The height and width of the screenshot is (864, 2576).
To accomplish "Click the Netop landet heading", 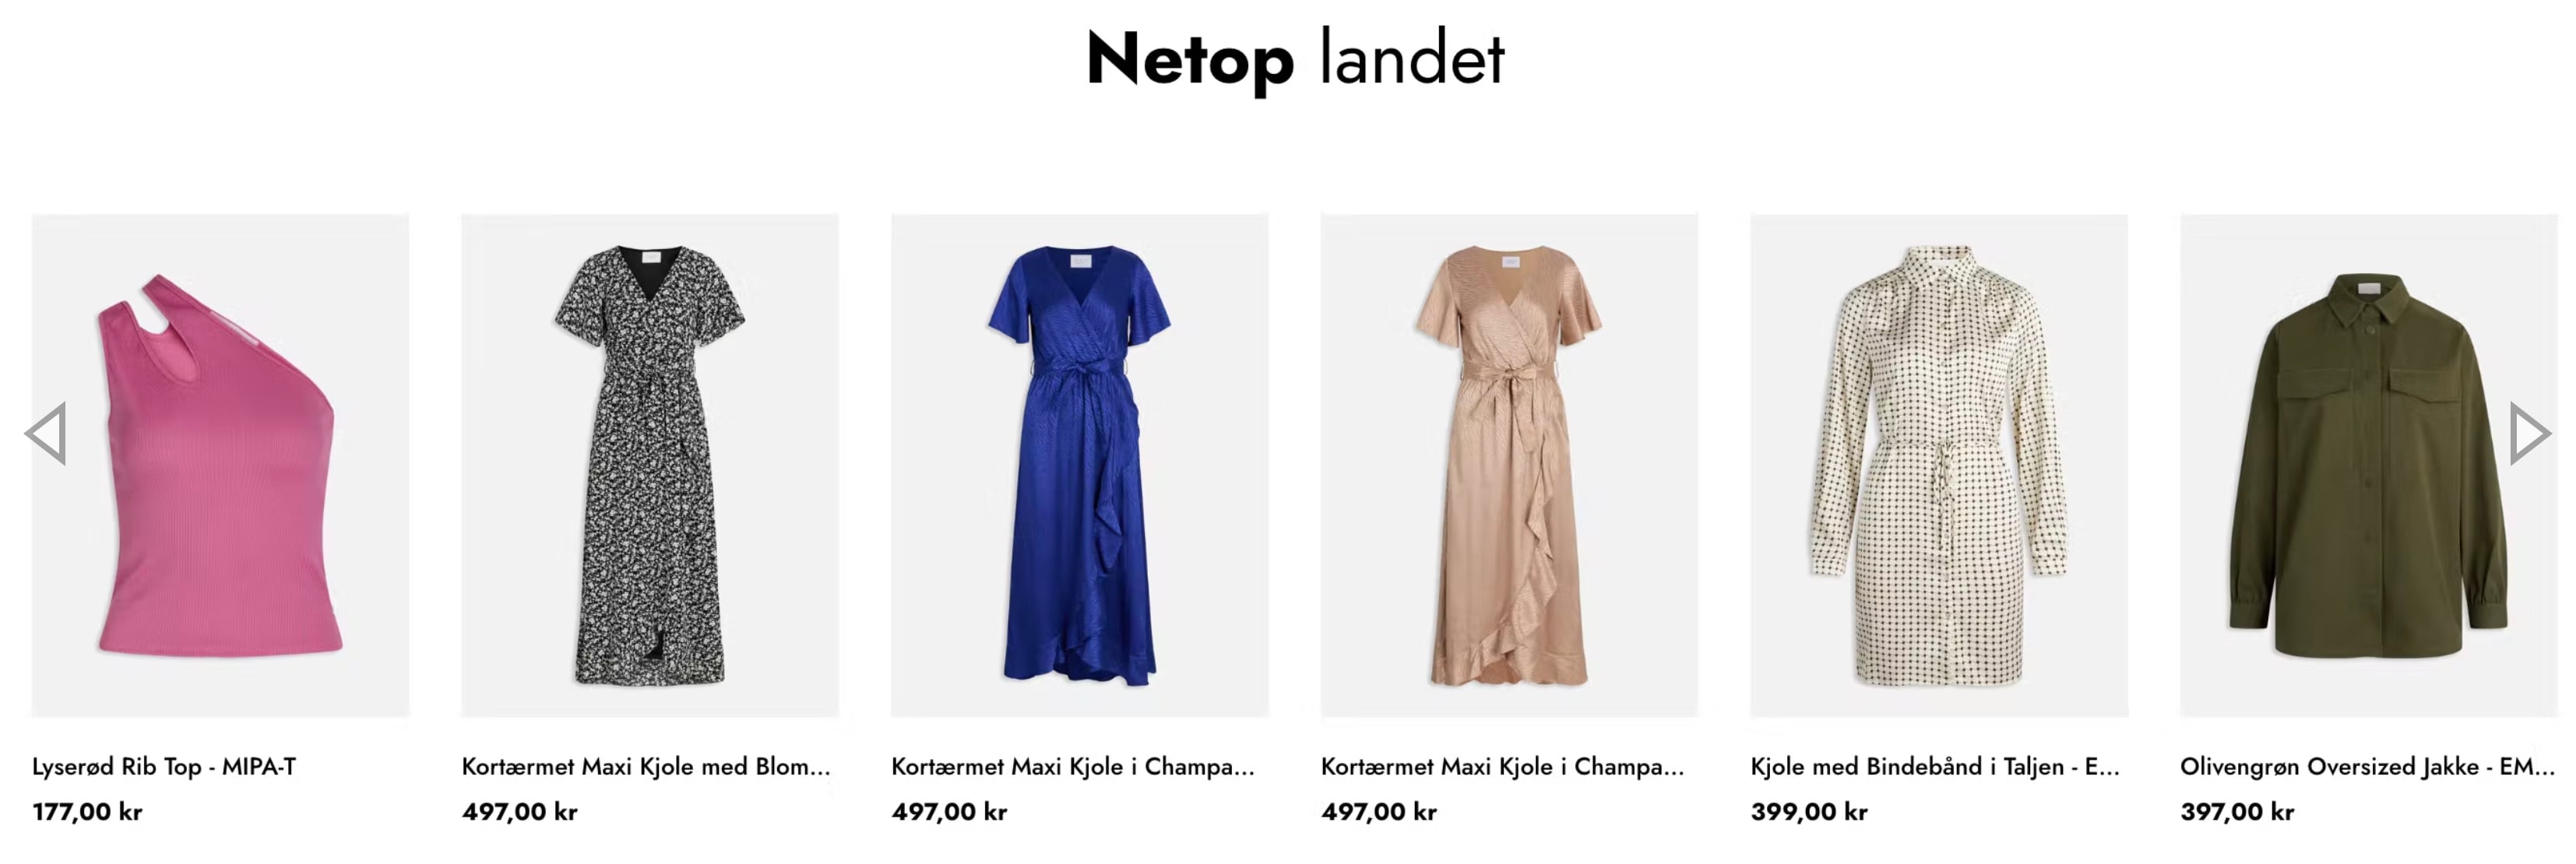I will pos(1295,60).
